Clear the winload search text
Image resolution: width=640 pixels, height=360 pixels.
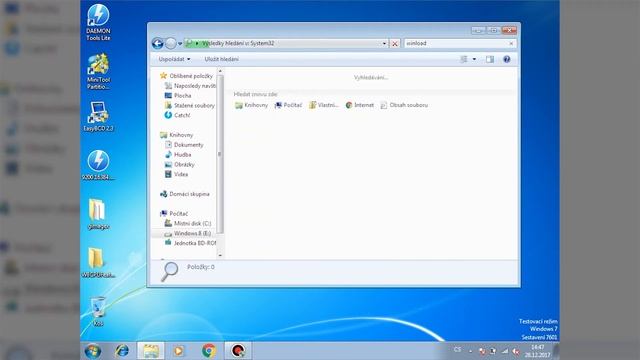coord(511,43)
